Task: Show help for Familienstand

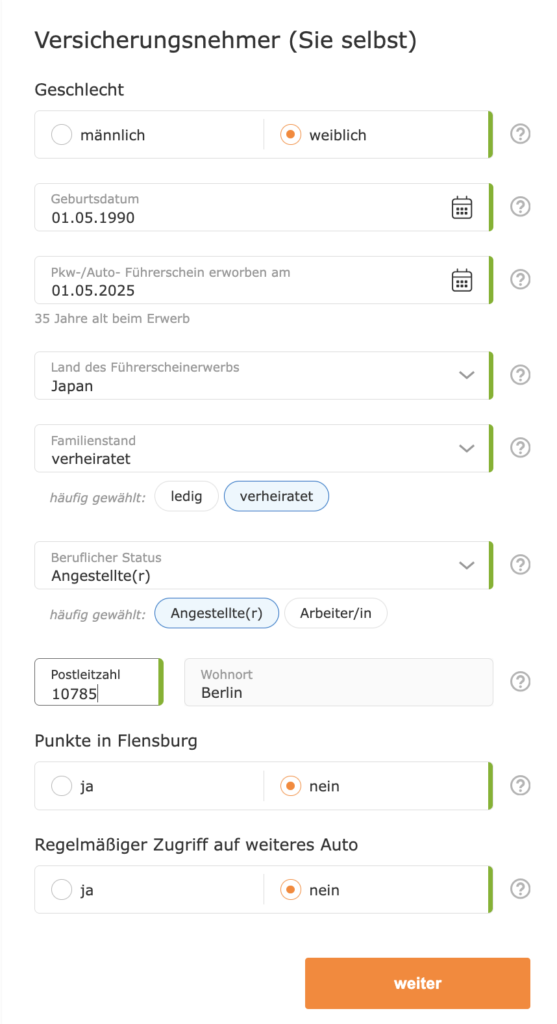Action: [x=520, y=448]
